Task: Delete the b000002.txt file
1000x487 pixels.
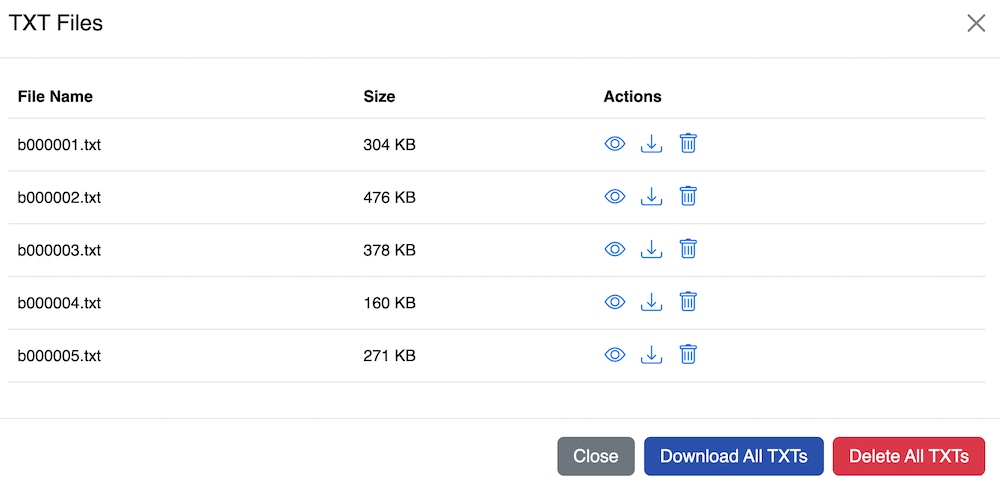Action: tap(688, 197)
